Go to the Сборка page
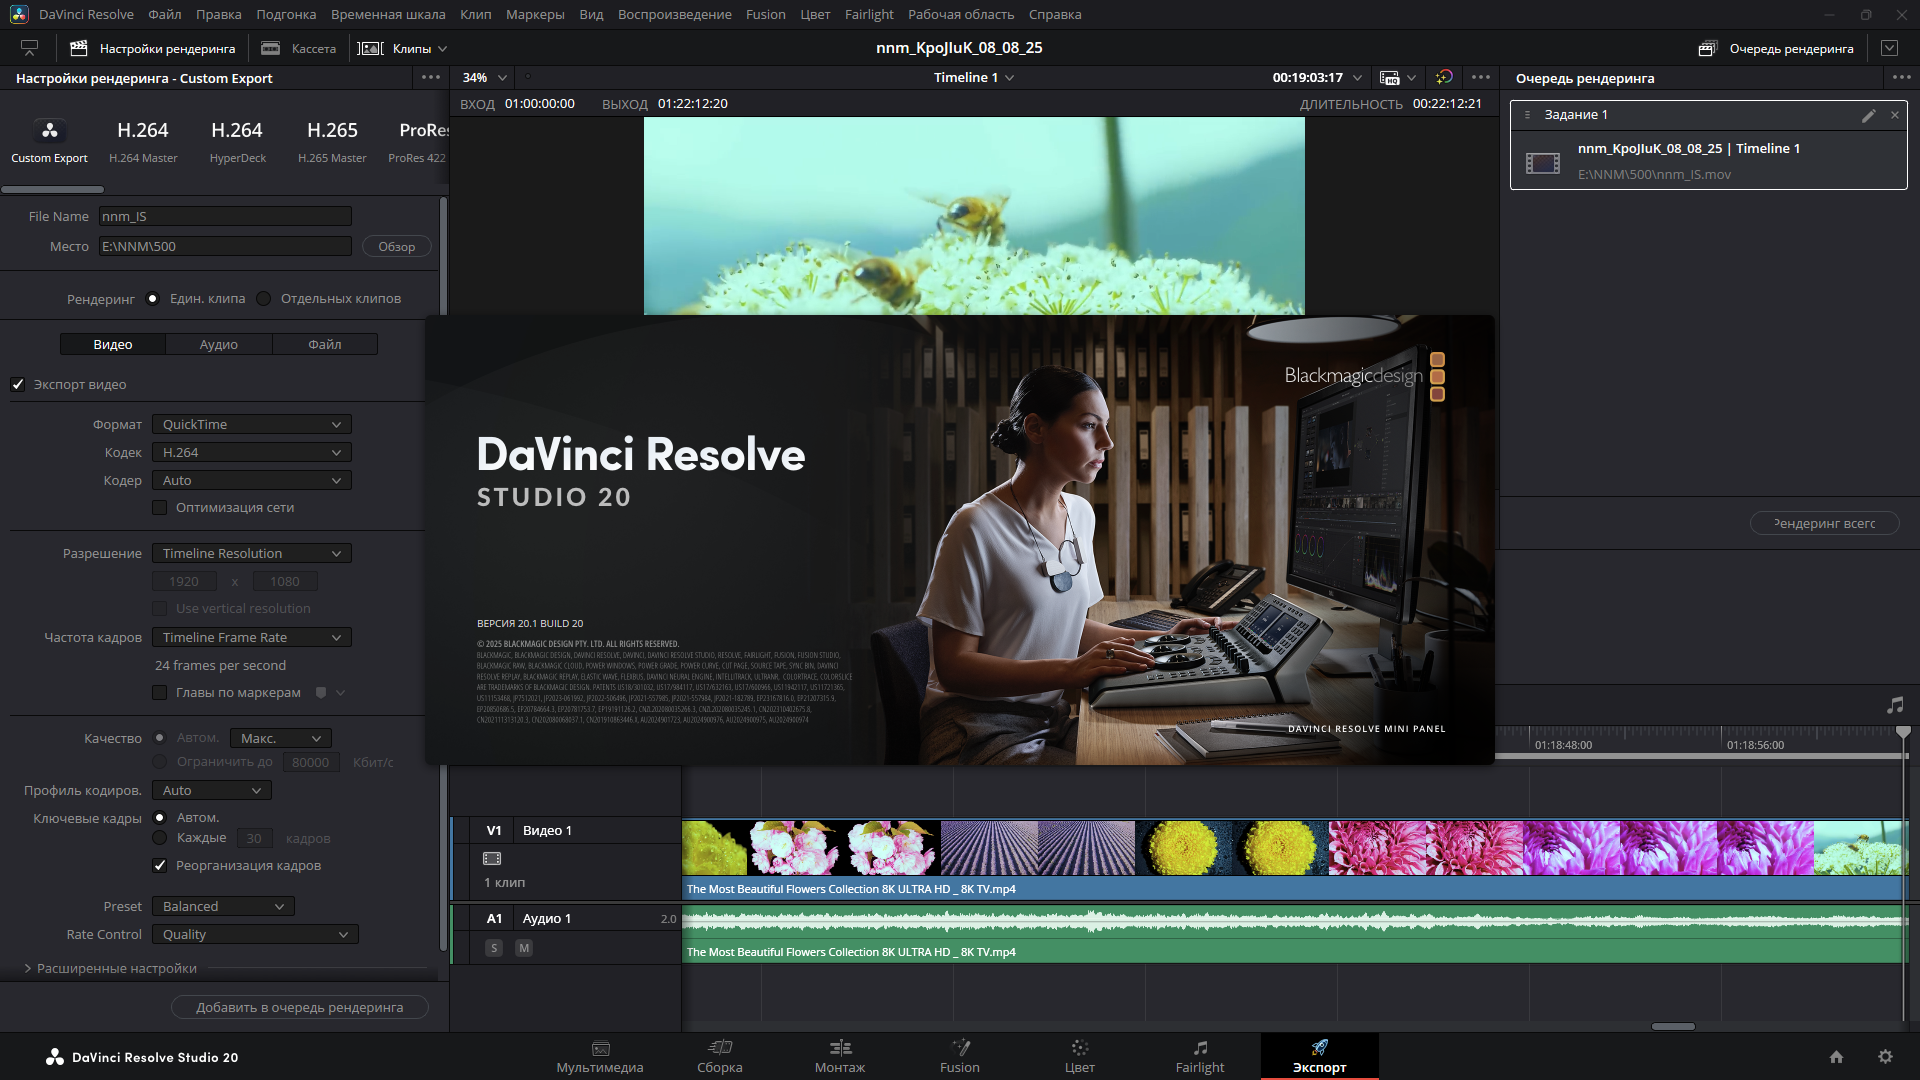1920x1080 pixels. [x=720, y=1057]
